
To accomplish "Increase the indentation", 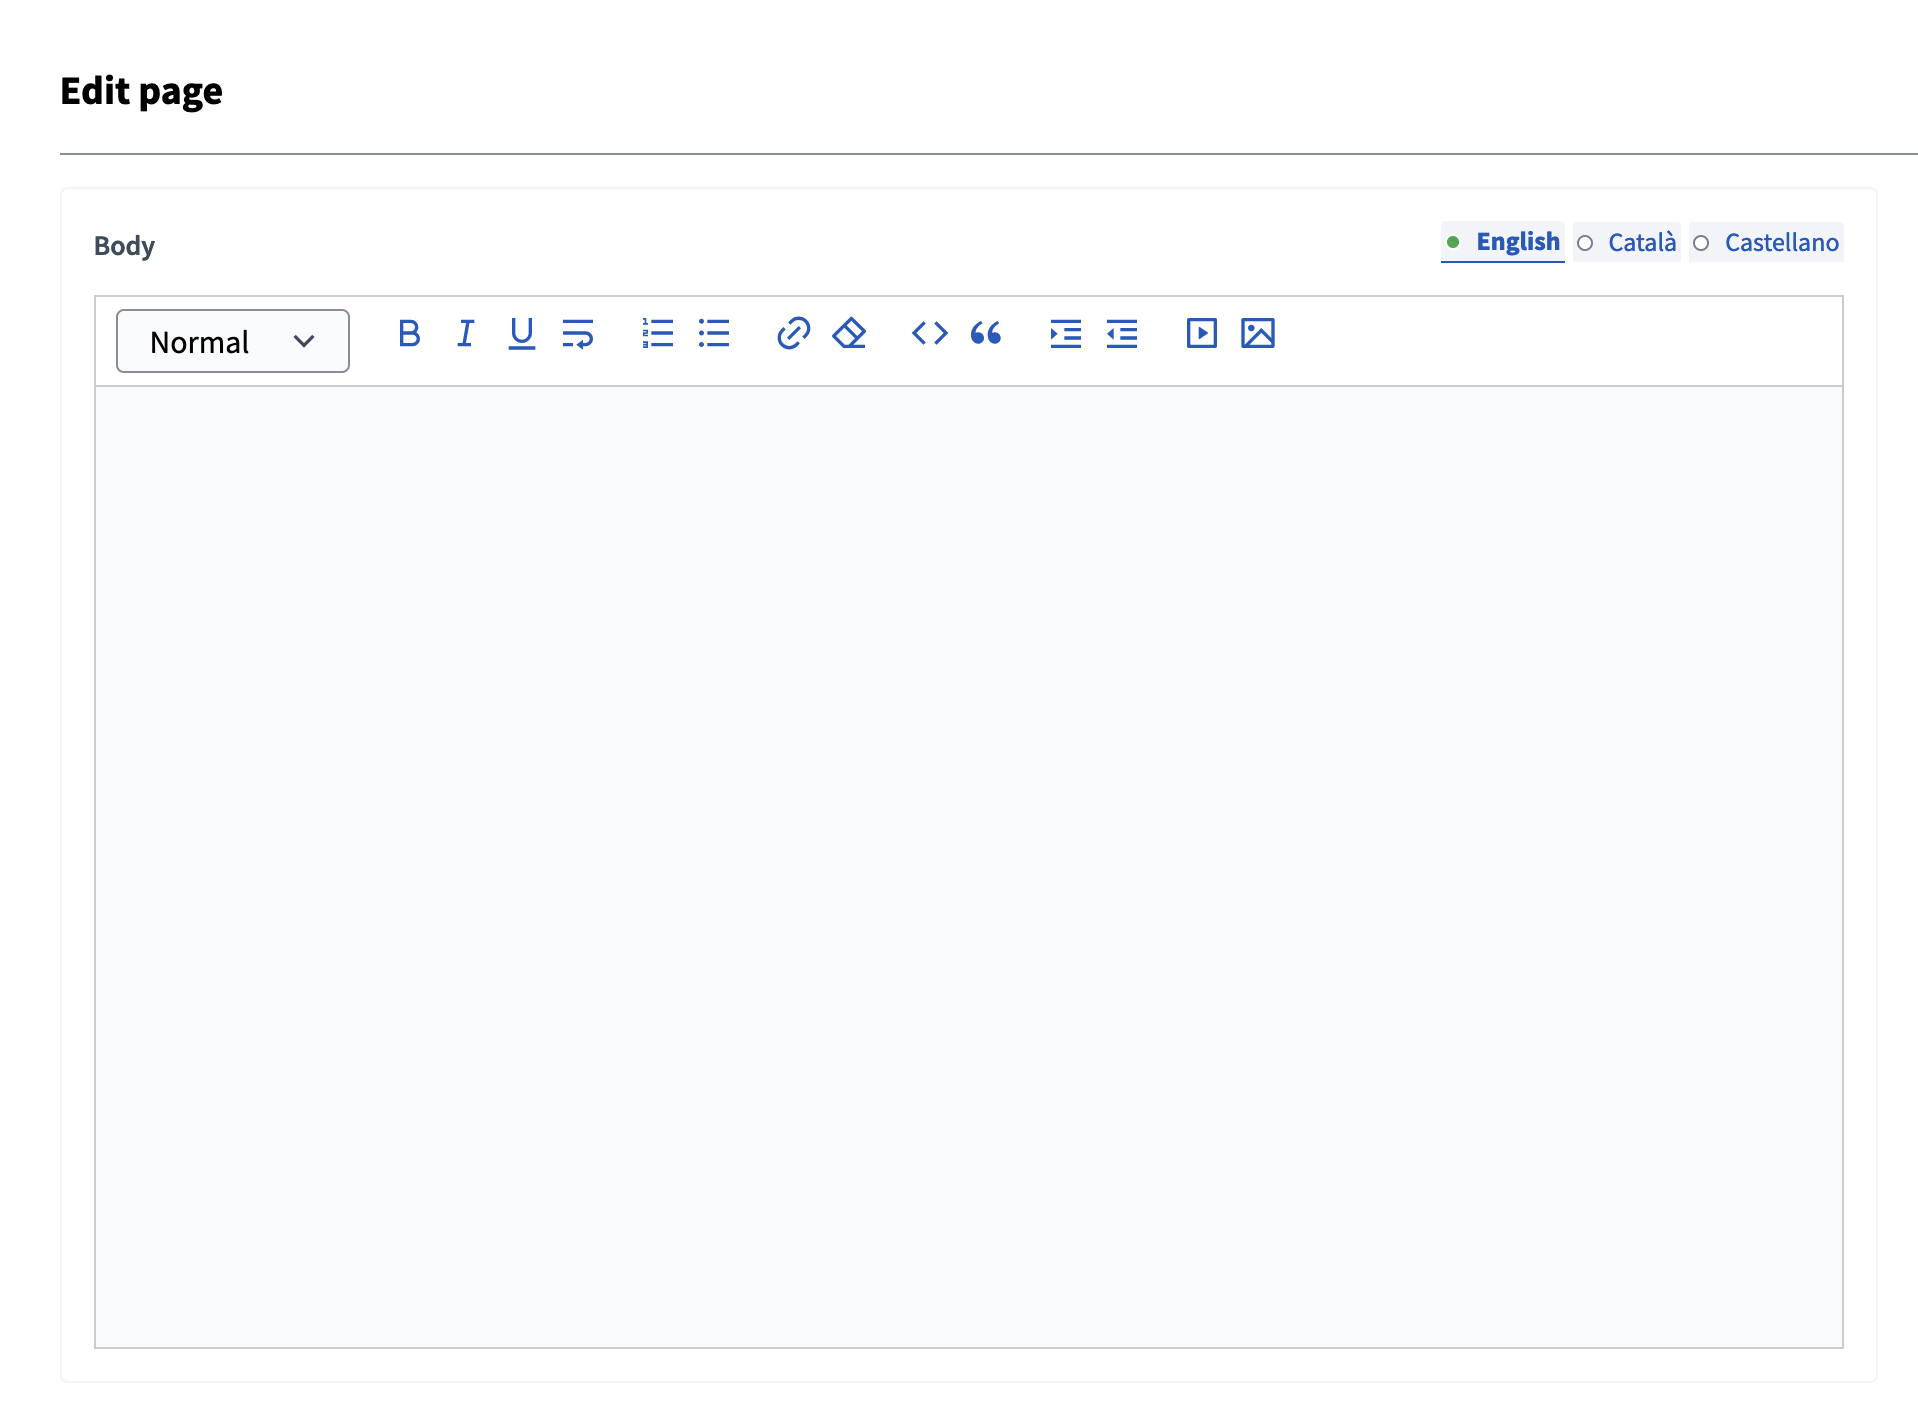I will [1064, 334].
